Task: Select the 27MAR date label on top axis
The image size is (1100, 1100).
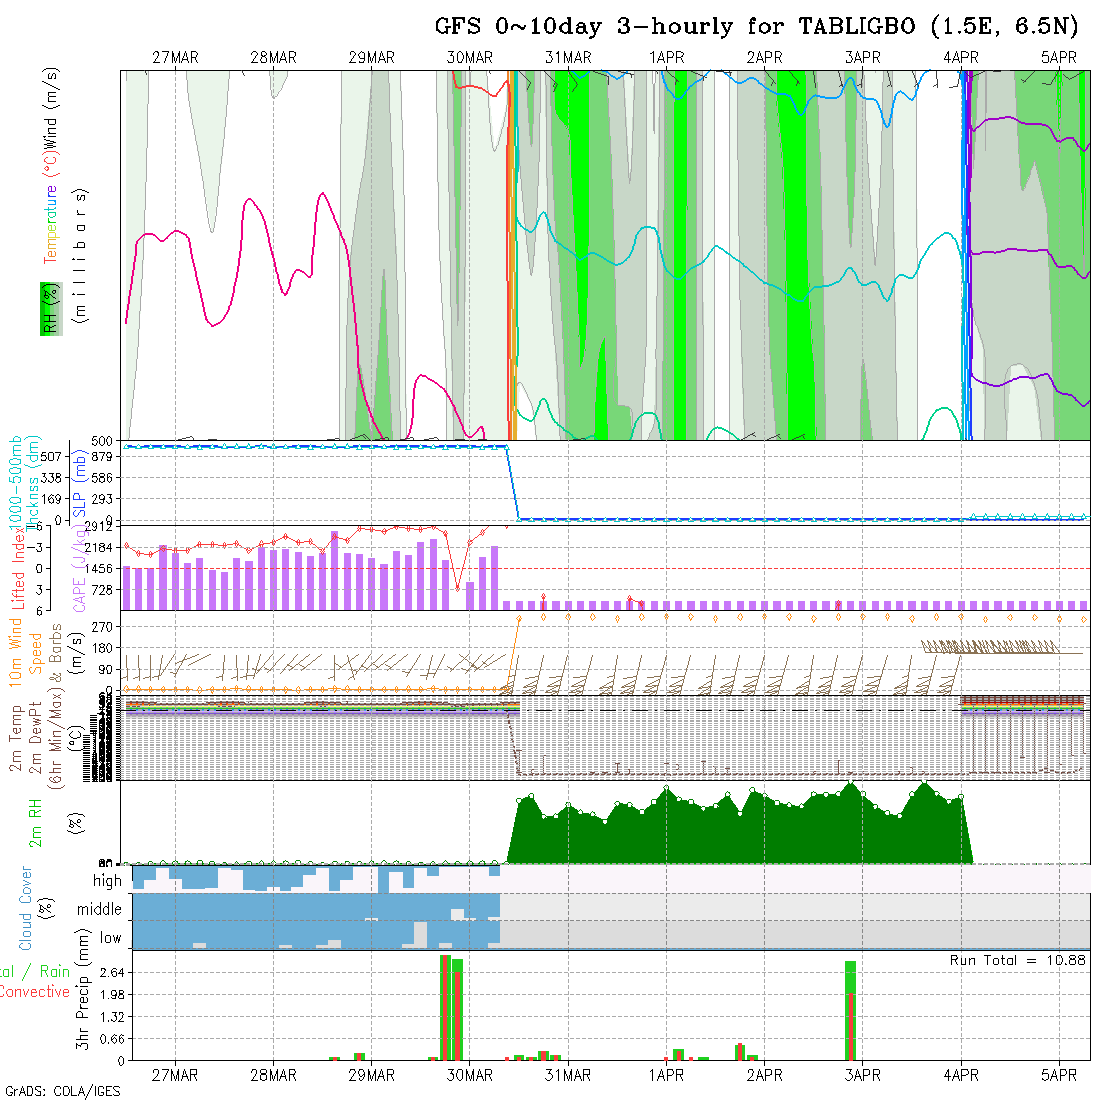Action: [x=175, y=58]
